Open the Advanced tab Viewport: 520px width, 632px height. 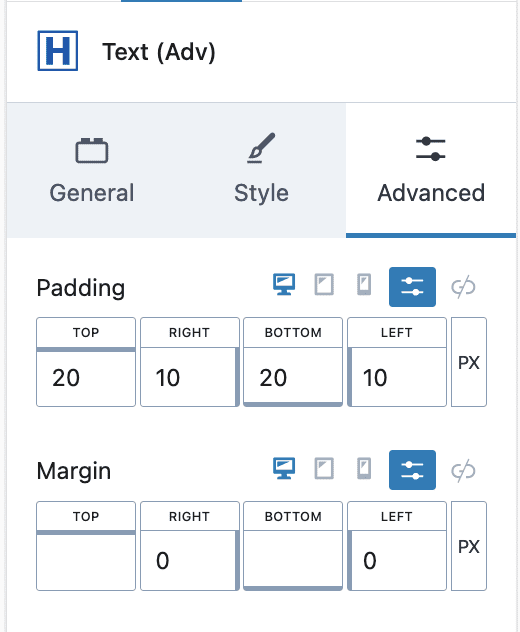click(431, 170)
